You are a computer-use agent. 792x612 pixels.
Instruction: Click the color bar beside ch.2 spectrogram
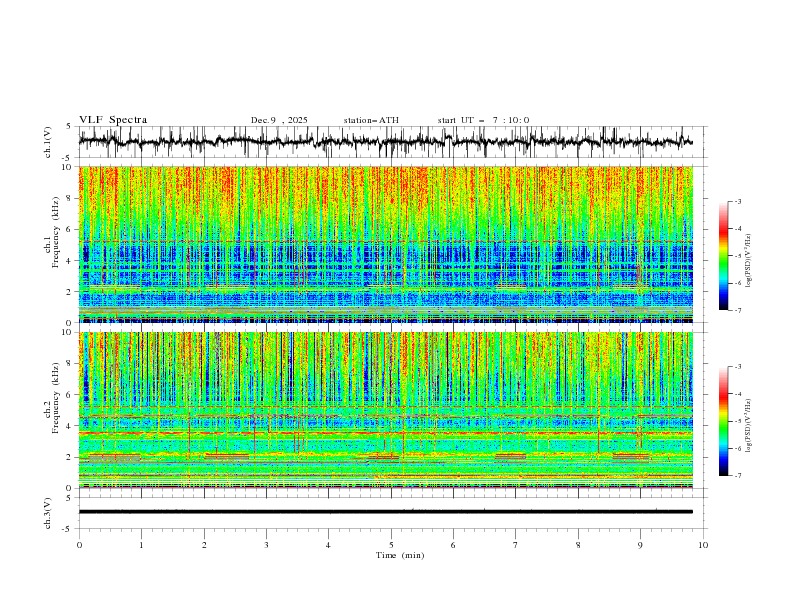point(724,421)
